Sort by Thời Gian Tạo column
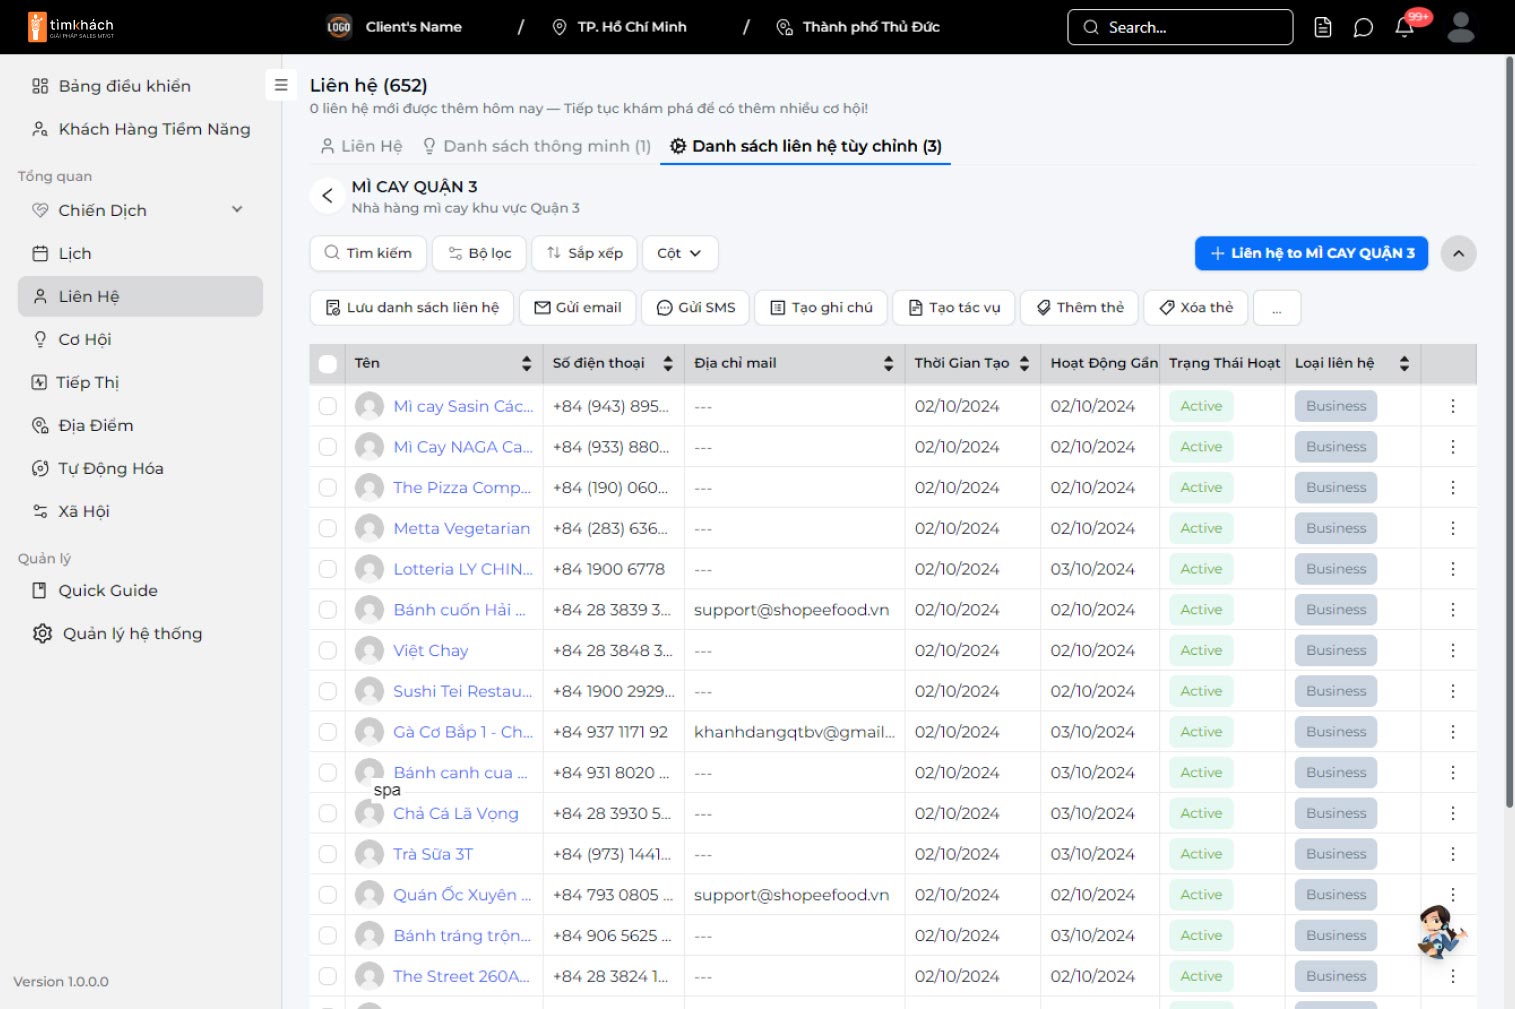Image resolution: width=1515 pixels, height=1009 pixels. coord(1024,363)
